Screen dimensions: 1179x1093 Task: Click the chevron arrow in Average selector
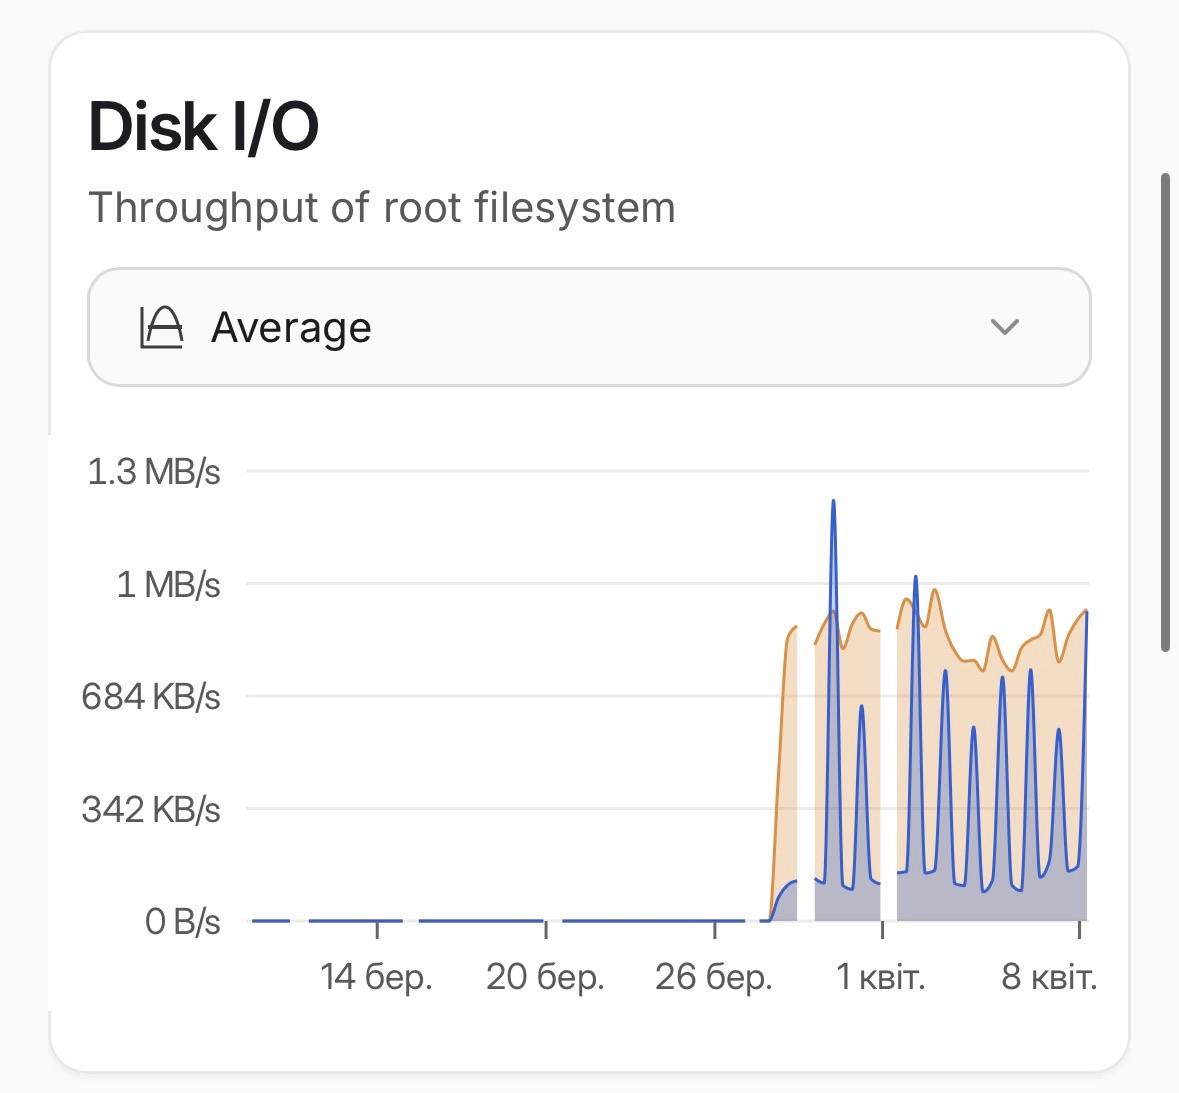pyautogui.click(x=1003, y=327)
